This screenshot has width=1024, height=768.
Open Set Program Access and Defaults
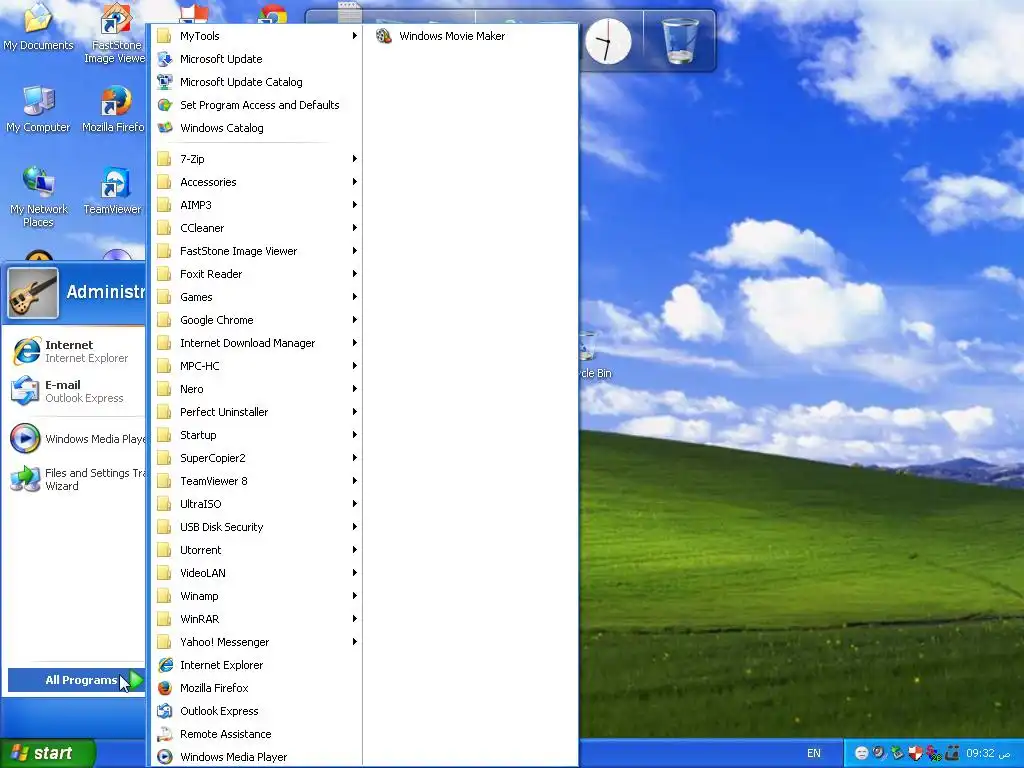[x=255, y=105]
